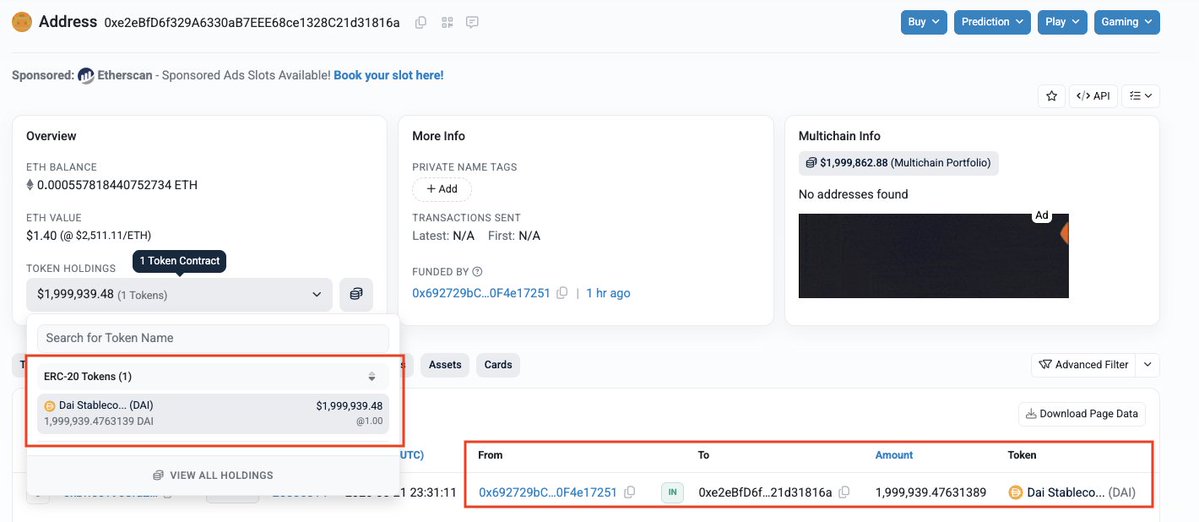
Task: Switch to the Assets tab
Action: [445, 365]
